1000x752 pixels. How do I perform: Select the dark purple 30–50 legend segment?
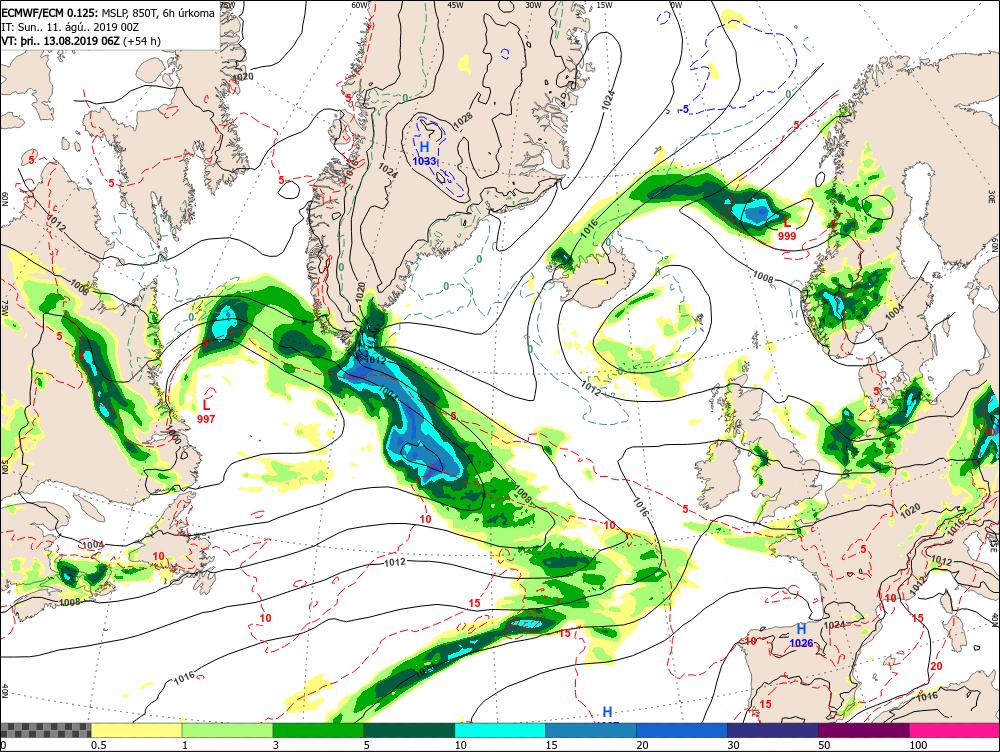772,730
